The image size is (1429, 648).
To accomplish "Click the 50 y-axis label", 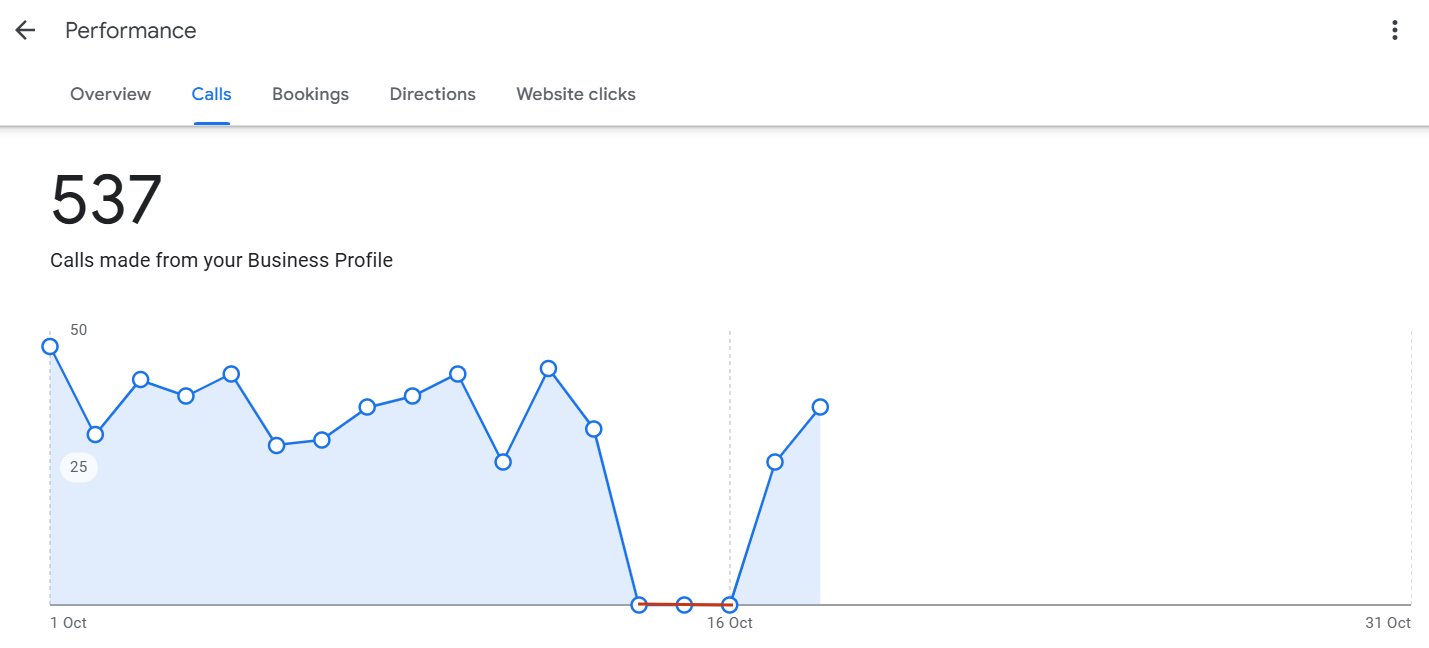I will coord(79,330).
